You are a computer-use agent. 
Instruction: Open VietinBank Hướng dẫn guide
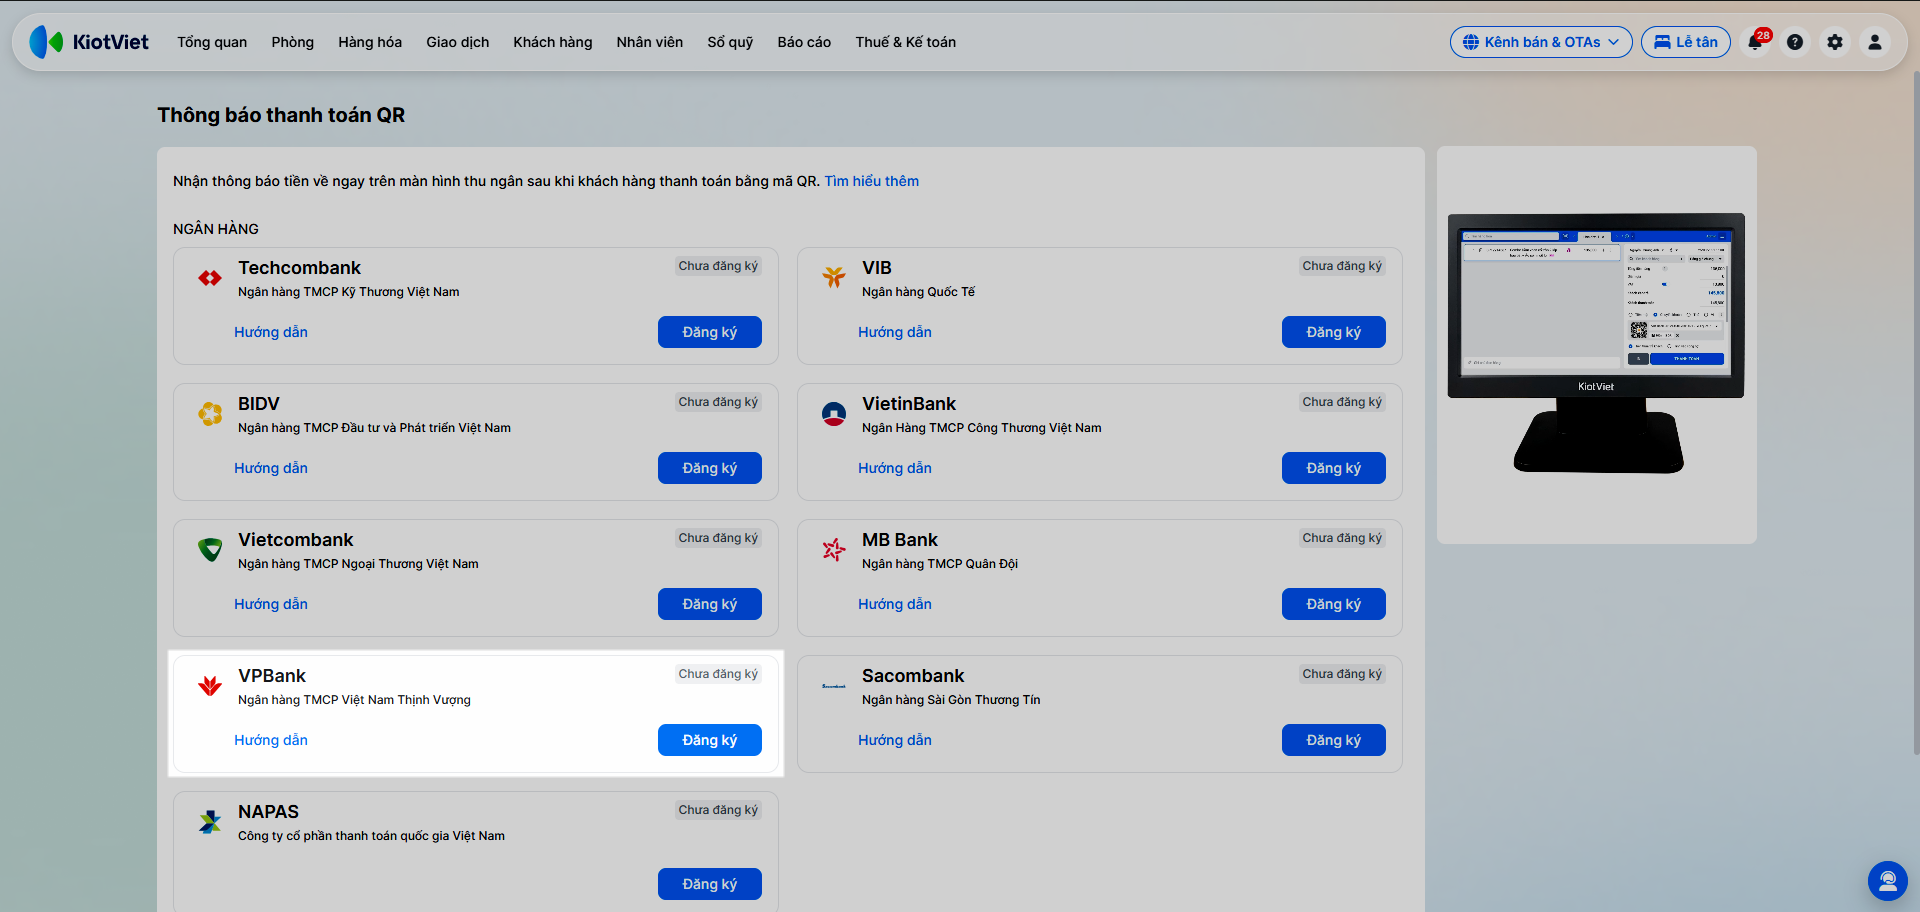895,468
